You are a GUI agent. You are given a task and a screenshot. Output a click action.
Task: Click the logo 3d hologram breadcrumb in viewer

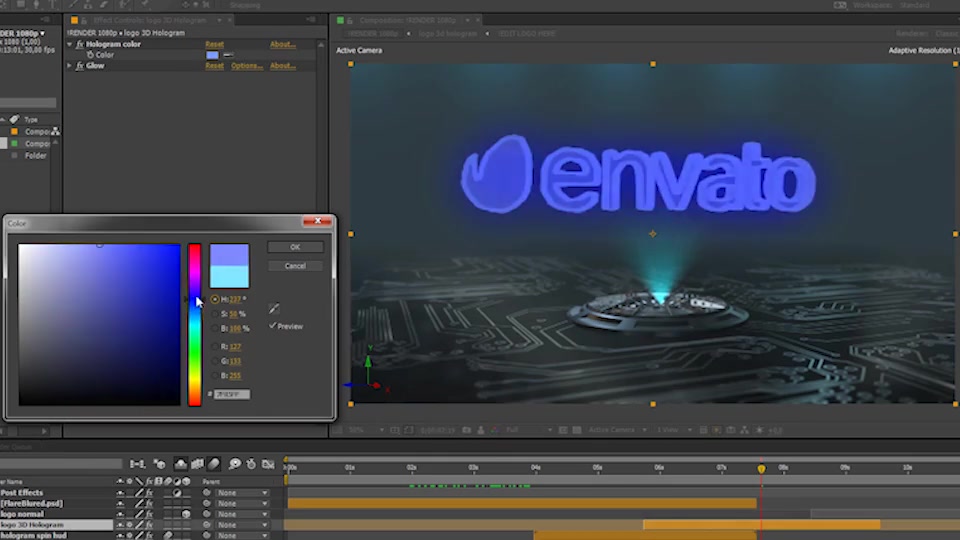(x=448, y=34)
